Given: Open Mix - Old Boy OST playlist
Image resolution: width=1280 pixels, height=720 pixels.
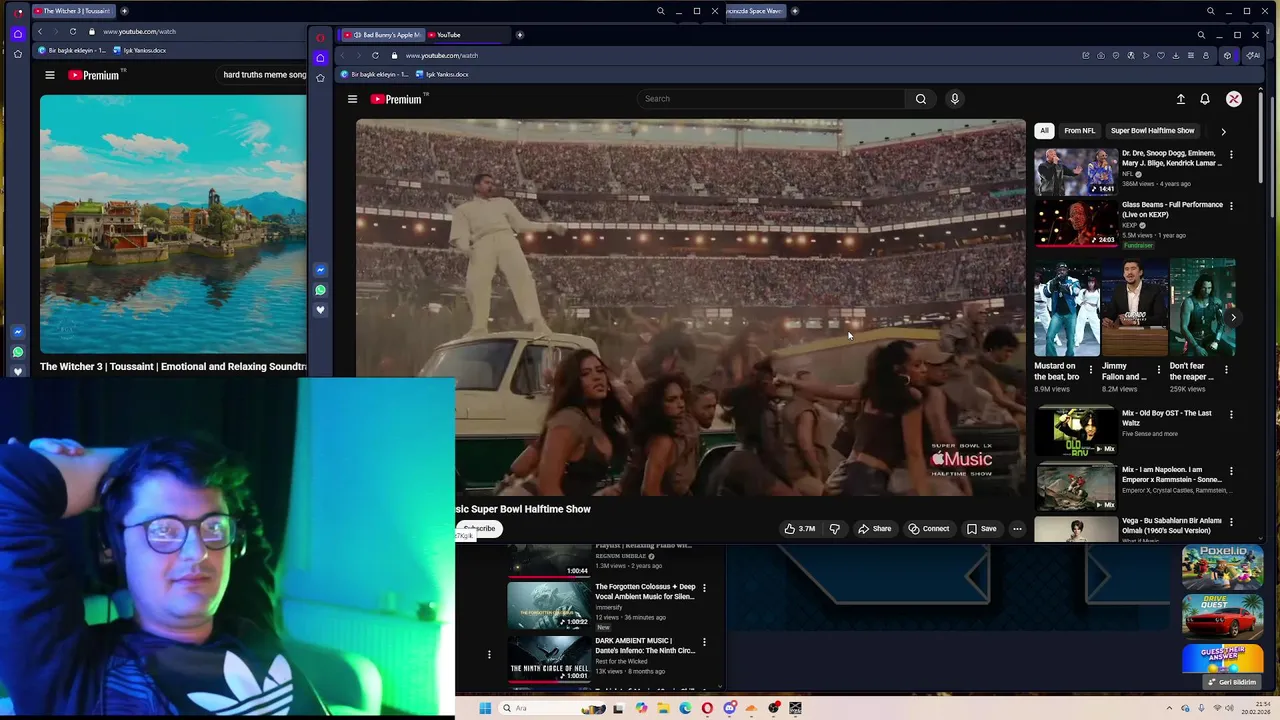Looking at the screenshot, I should [1076, 431].
